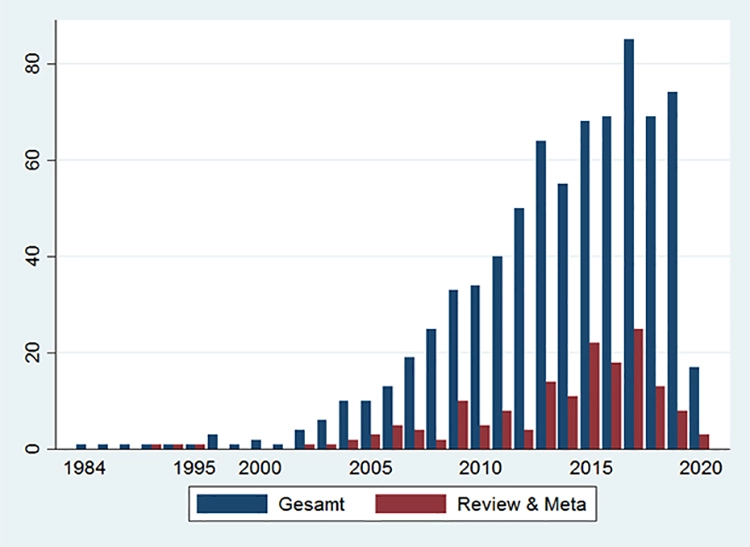Screen dimensions: 750x547
Task: Select the 40 y-axis label
Action: 34,257
